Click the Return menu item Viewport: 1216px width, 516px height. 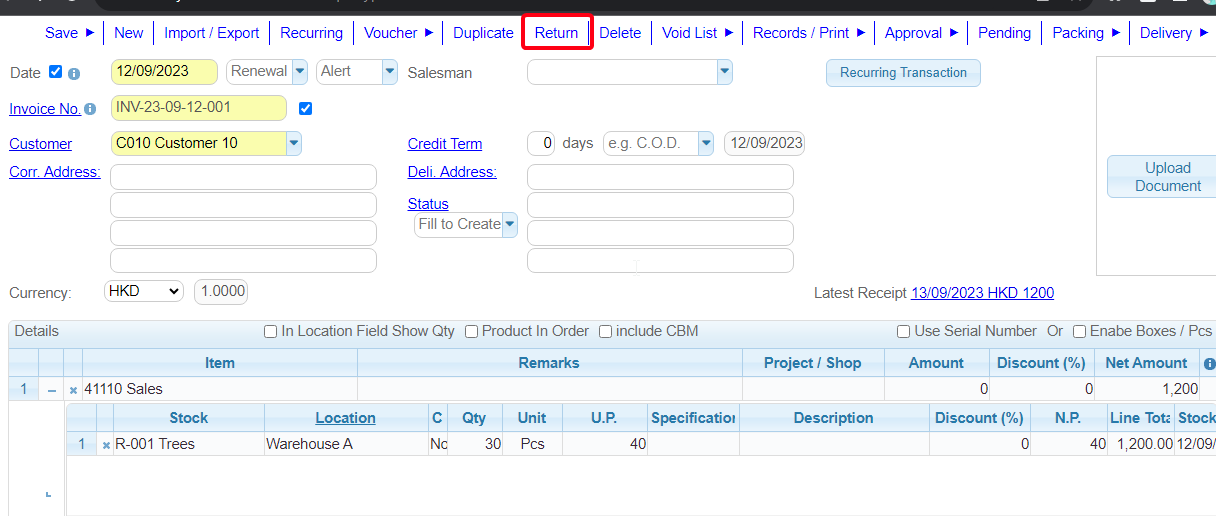(556, 33)
